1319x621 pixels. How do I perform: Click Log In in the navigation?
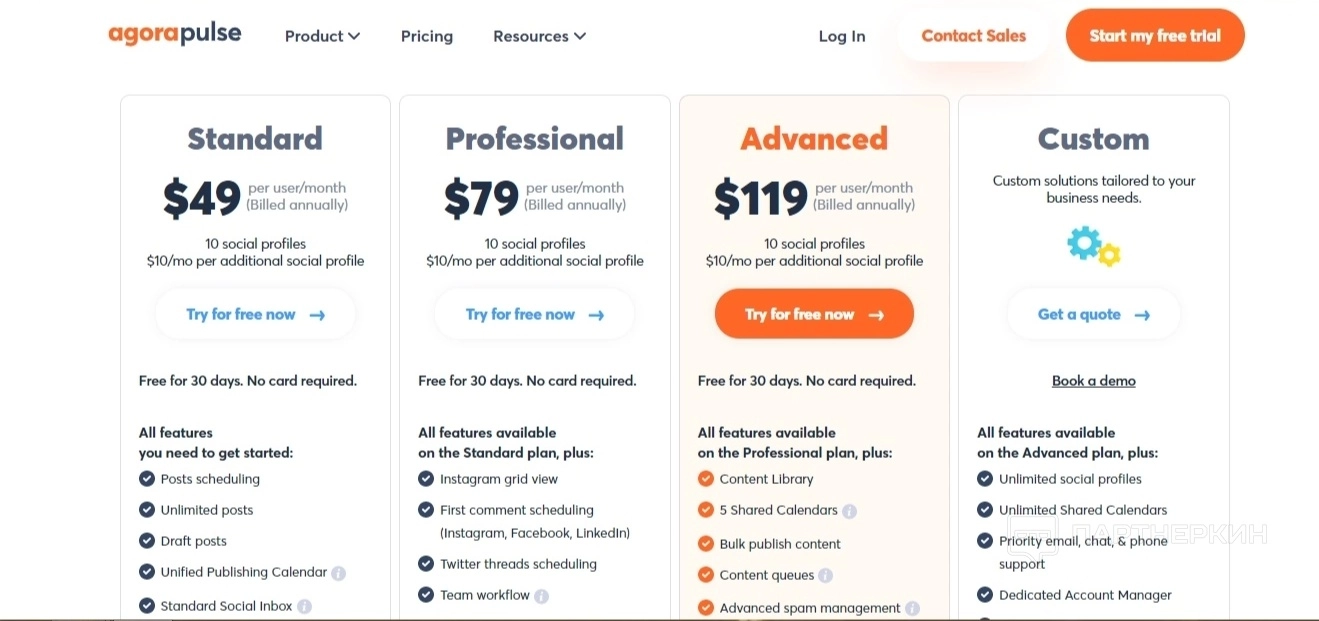click(x=842, y=36)
